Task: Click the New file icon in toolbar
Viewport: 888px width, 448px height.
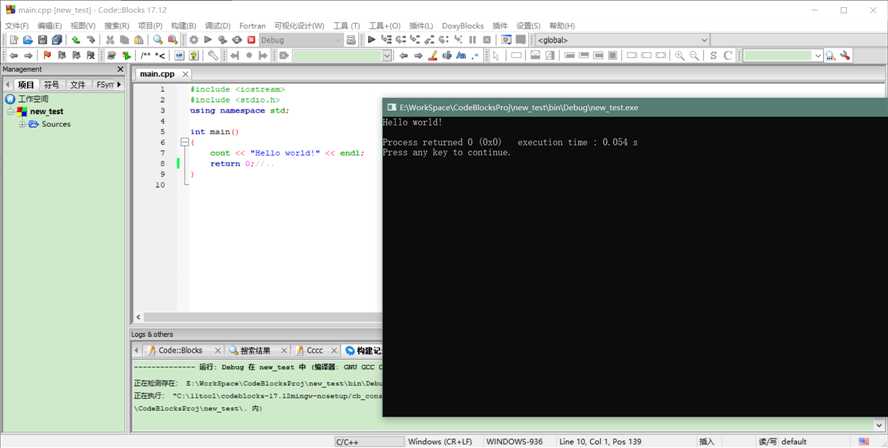Action: (x=14, y=40)
